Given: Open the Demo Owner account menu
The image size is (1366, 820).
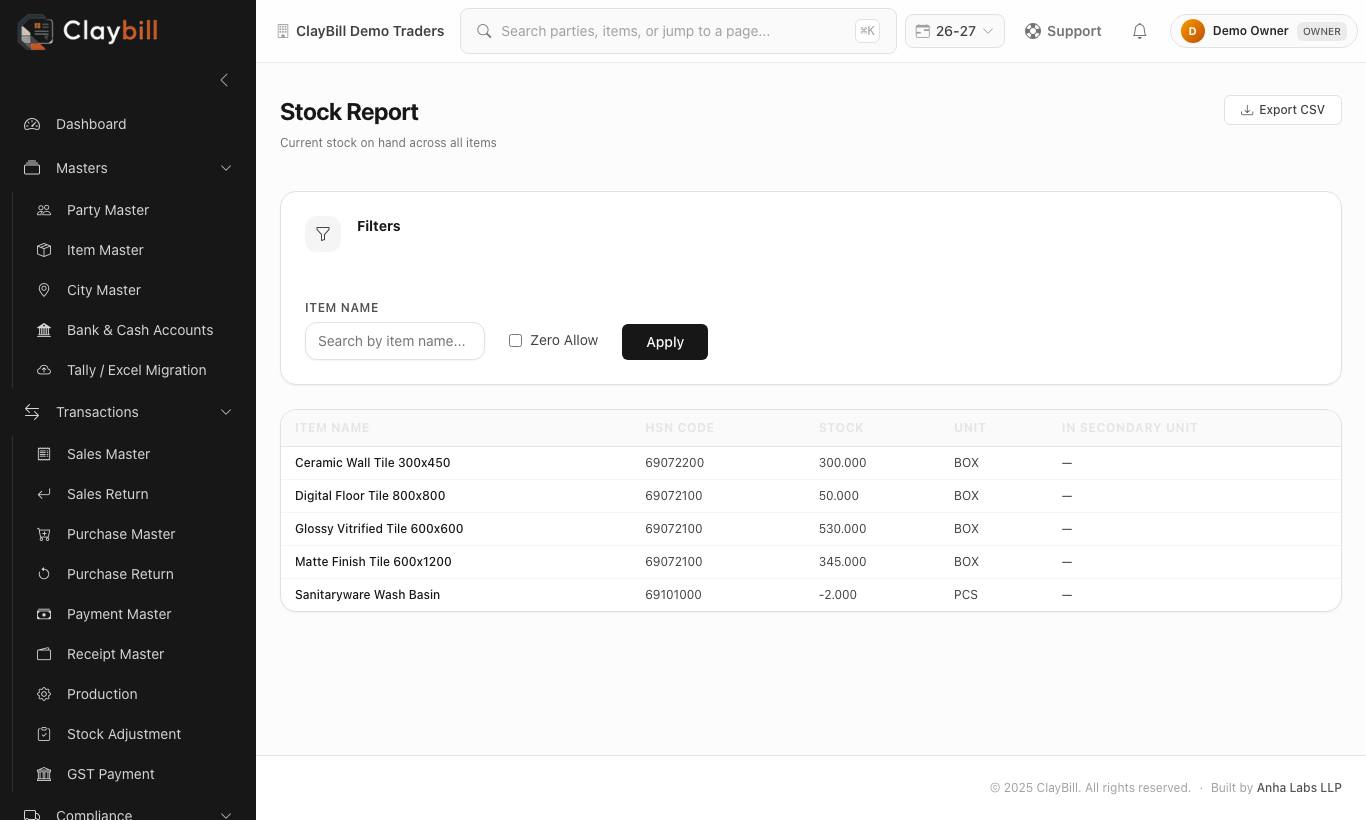Looking at the screenshot, I should tap(1264, 31).
